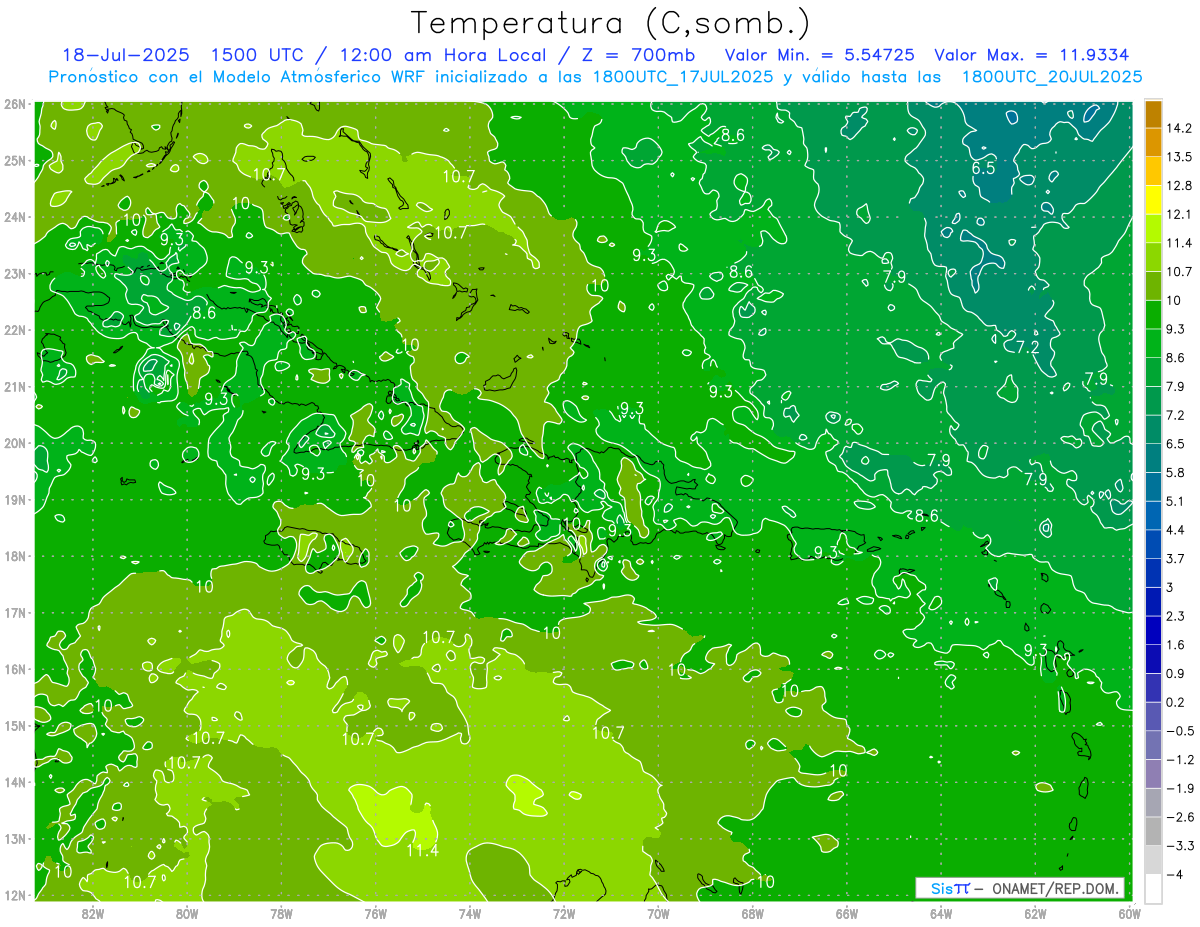Click the legend label "5.1"

(x=1177, y=501)
